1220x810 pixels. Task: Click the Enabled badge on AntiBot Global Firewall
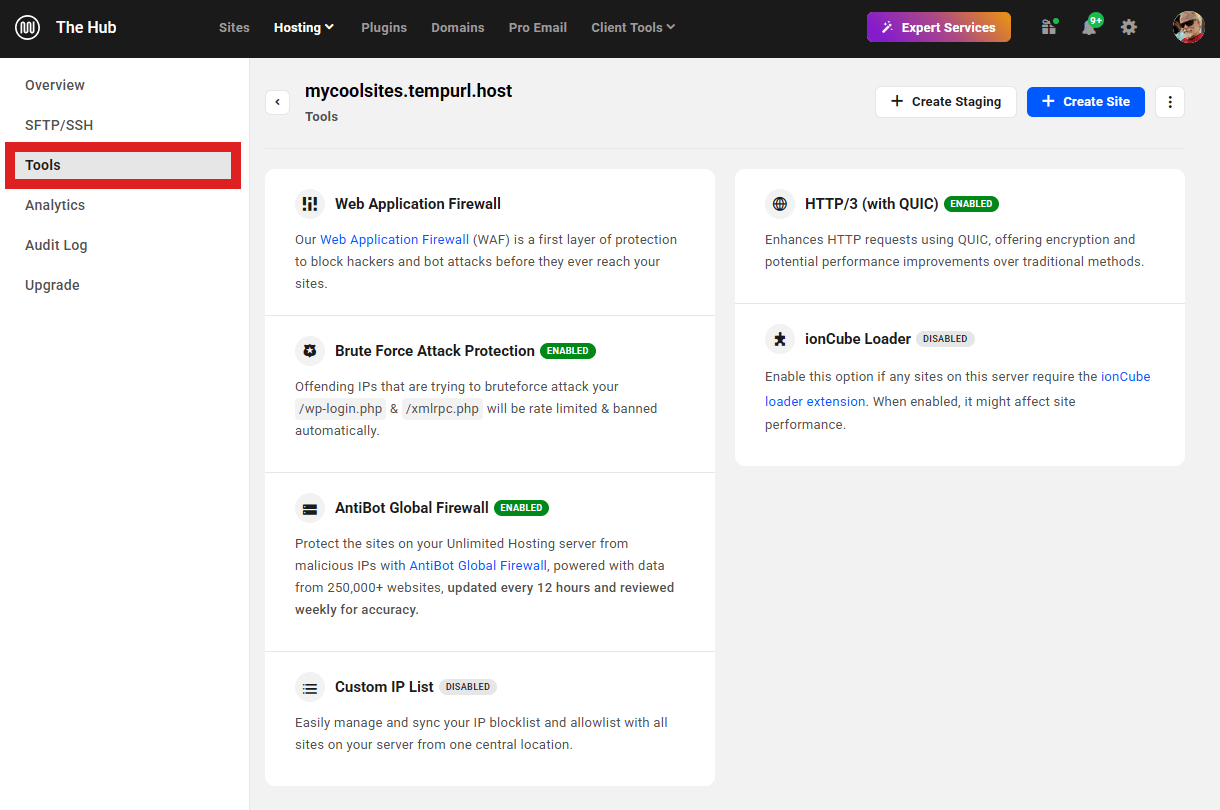click(x=522, y=508)
